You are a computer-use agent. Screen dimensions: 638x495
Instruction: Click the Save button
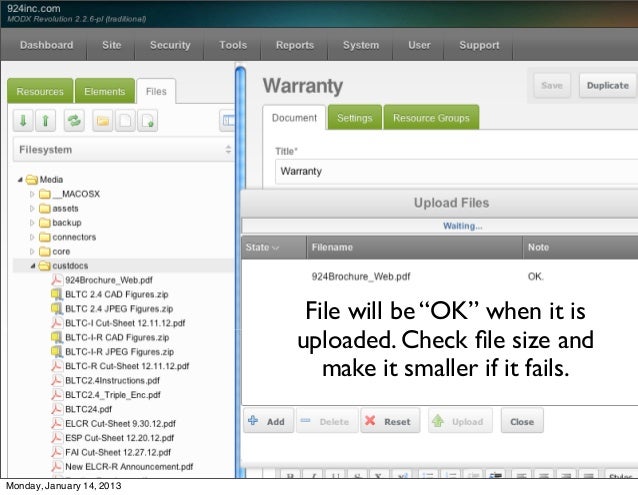click(x=552, y=85)
